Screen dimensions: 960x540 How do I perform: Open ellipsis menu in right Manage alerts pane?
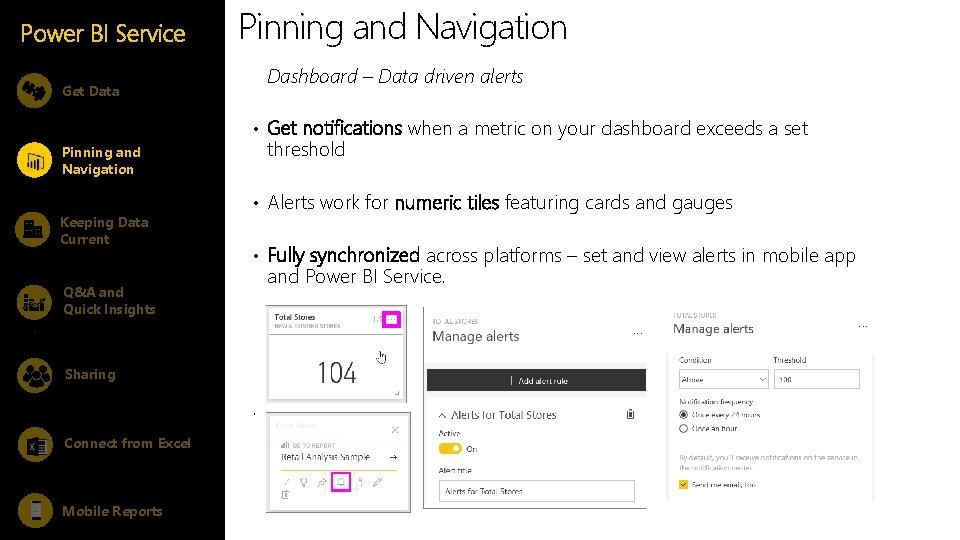click(x=863, y=326)
